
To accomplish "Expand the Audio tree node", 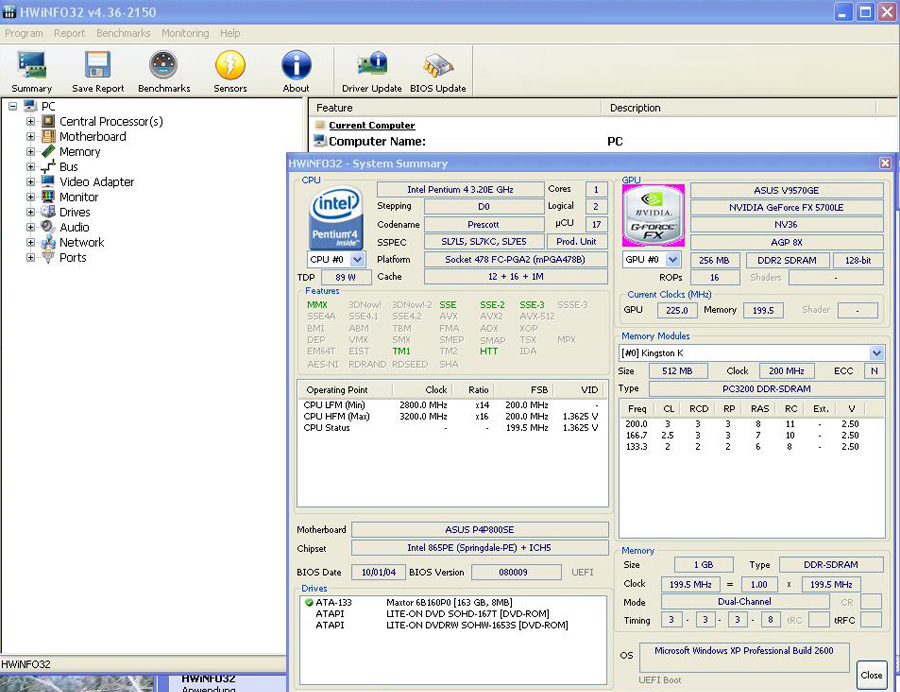I will [x=30, y=227].
